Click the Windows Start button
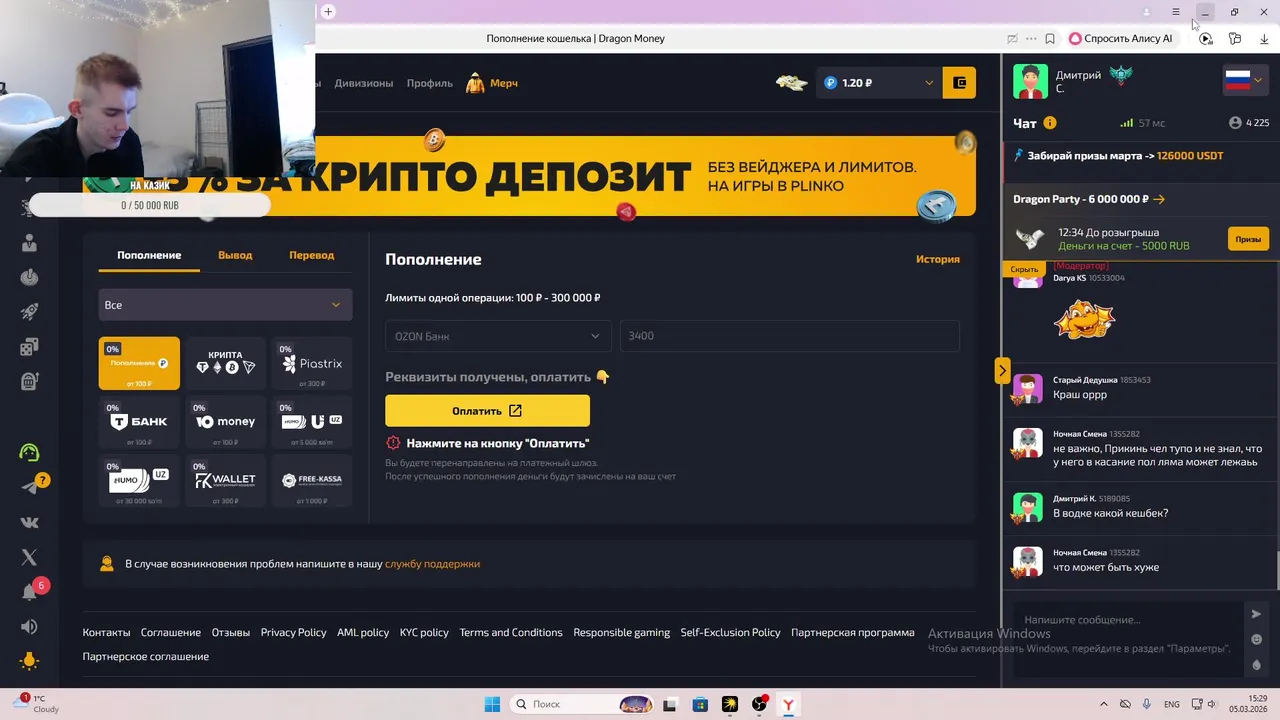The width and height of the screenshot is (1280, 720). tap(492, 704)
